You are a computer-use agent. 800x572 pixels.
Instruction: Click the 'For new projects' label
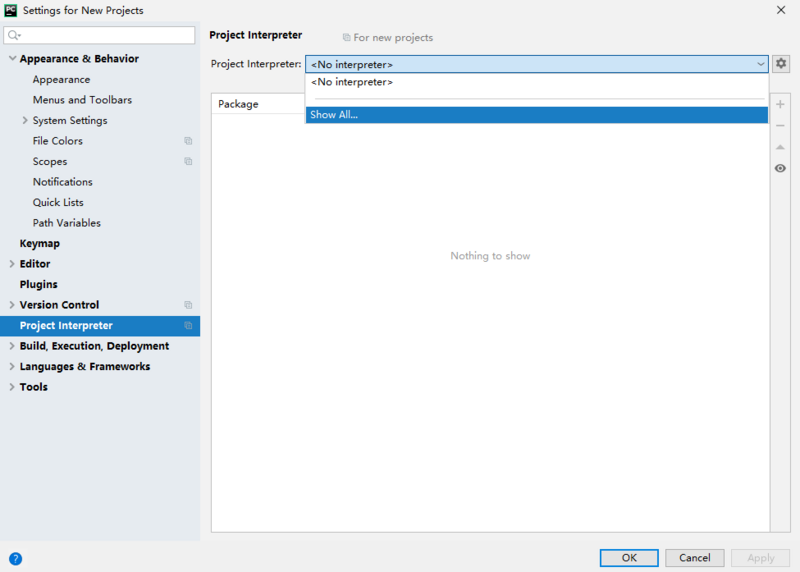pos(393,38)
